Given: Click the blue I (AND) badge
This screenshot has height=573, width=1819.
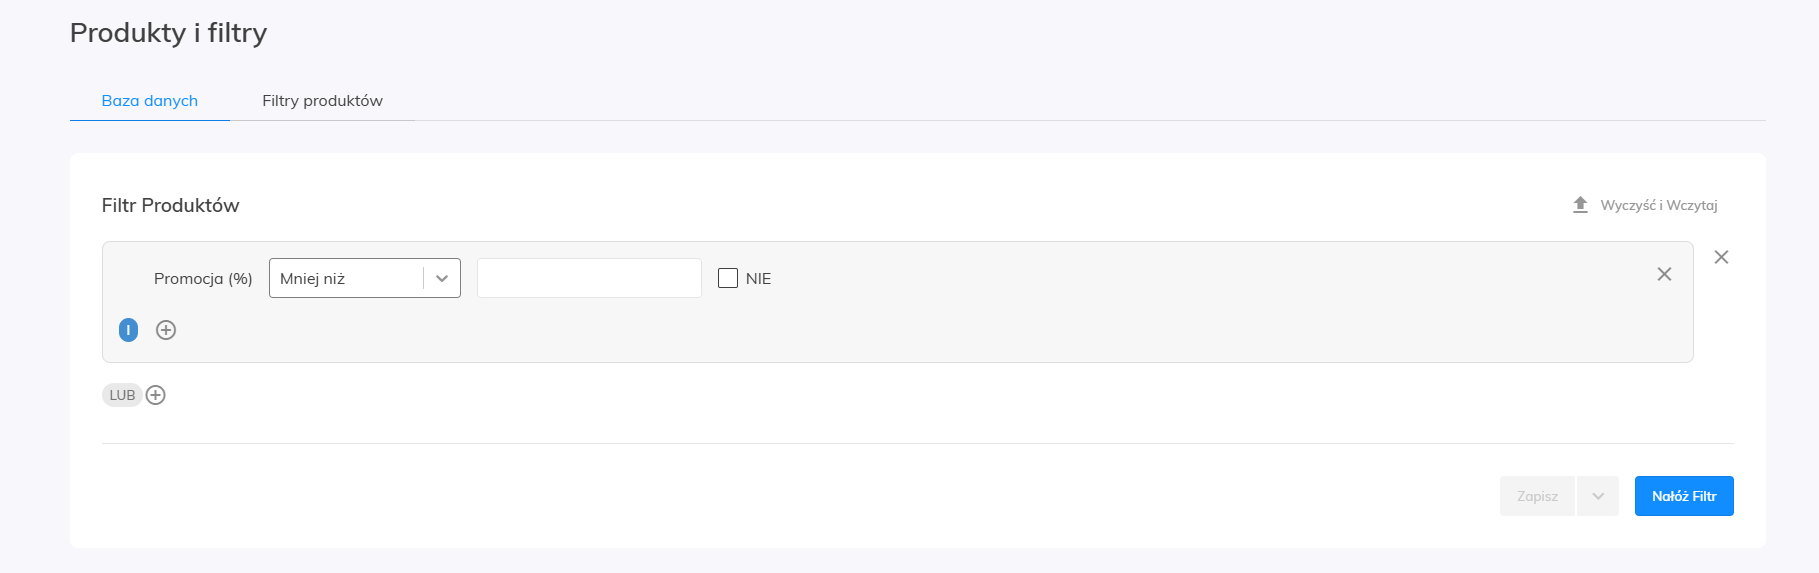Looking at the screenshot, I should [x=128, y=330].
